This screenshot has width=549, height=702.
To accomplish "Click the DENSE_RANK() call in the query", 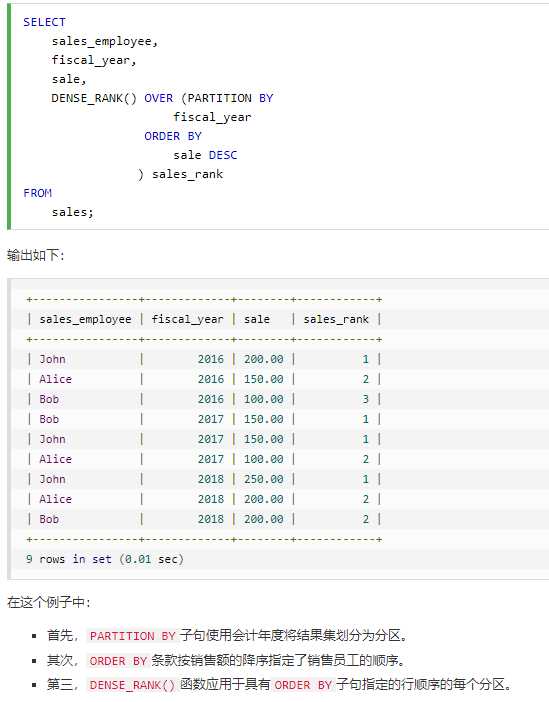I will pyautogui.click(x=94, y=98).
